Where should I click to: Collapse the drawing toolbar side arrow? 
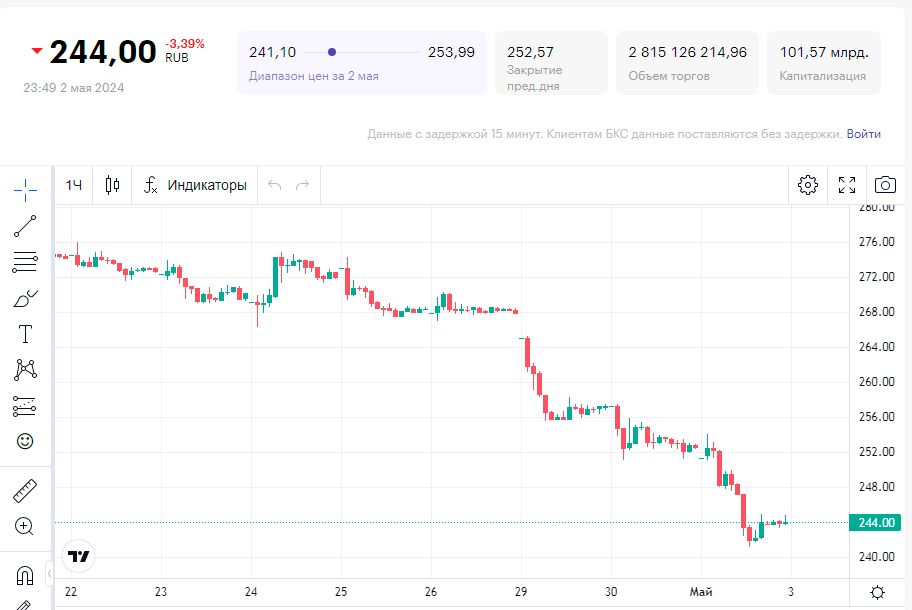(x=50, y=574)
